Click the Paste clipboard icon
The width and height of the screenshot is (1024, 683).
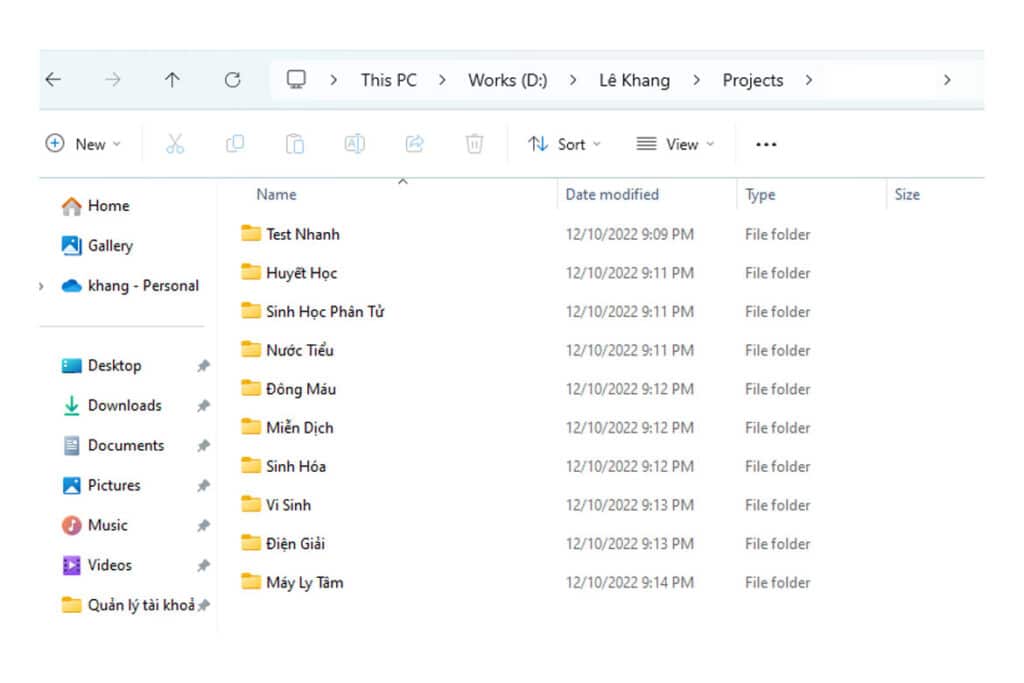tap(295, 144)
